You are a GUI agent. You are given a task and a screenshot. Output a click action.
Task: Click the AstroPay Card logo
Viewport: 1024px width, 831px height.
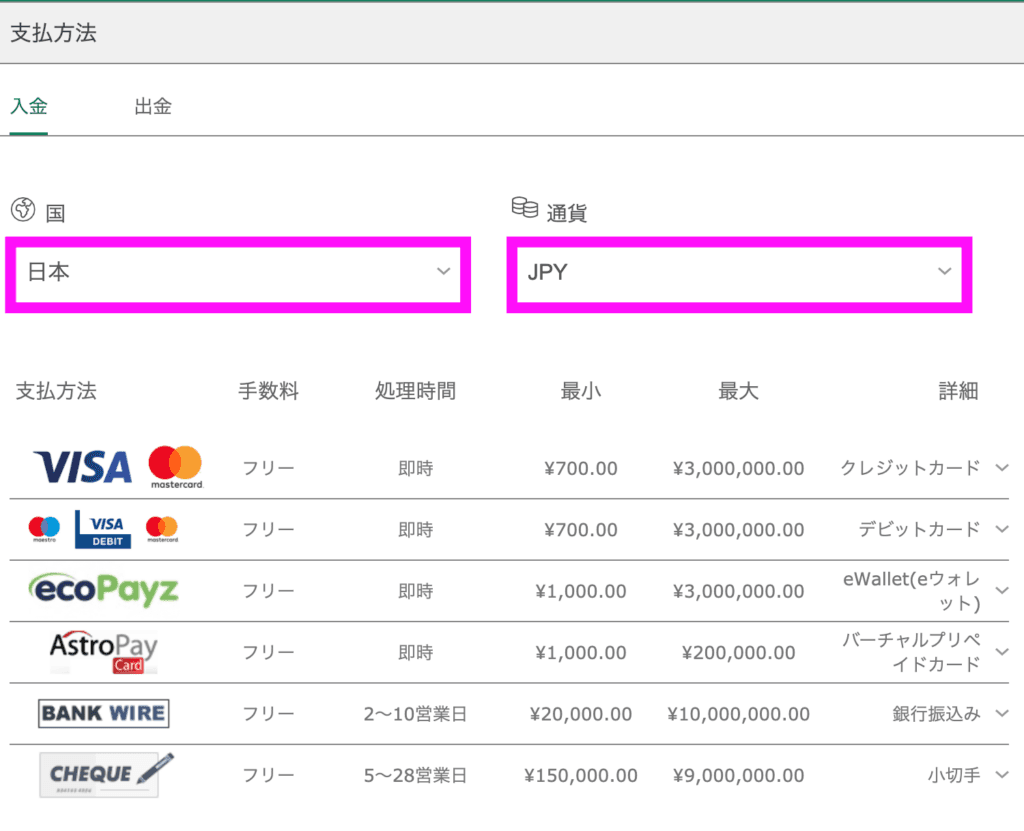104,652
